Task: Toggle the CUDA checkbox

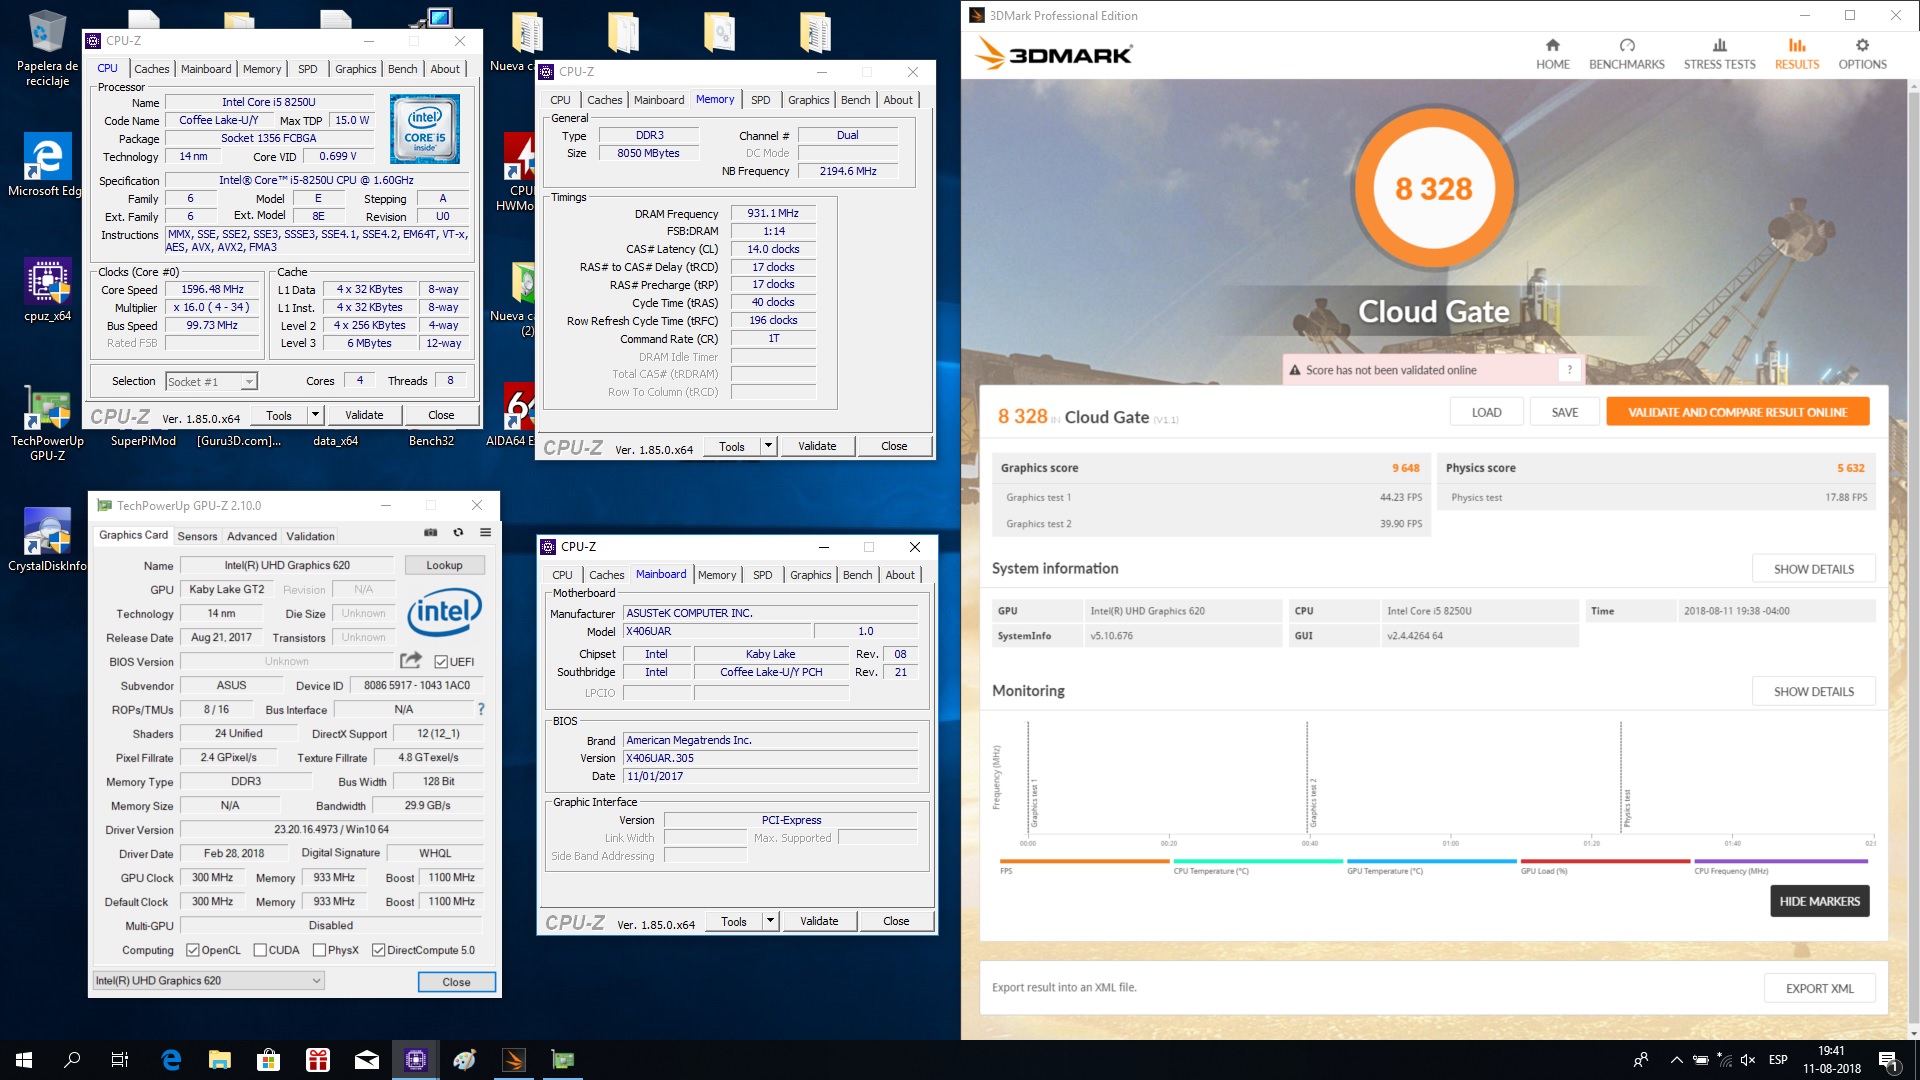Action: coord(260,950)
